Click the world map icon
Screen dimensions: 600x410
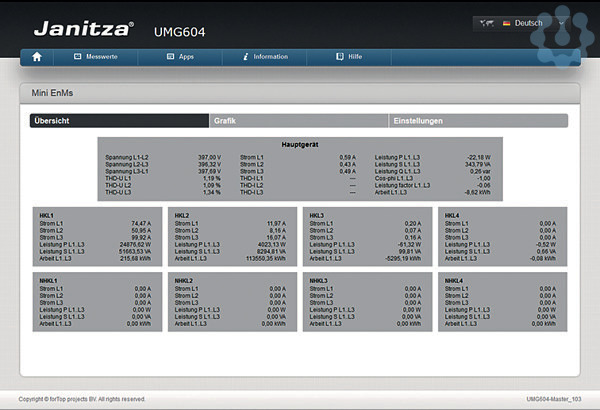pos(488,23)
